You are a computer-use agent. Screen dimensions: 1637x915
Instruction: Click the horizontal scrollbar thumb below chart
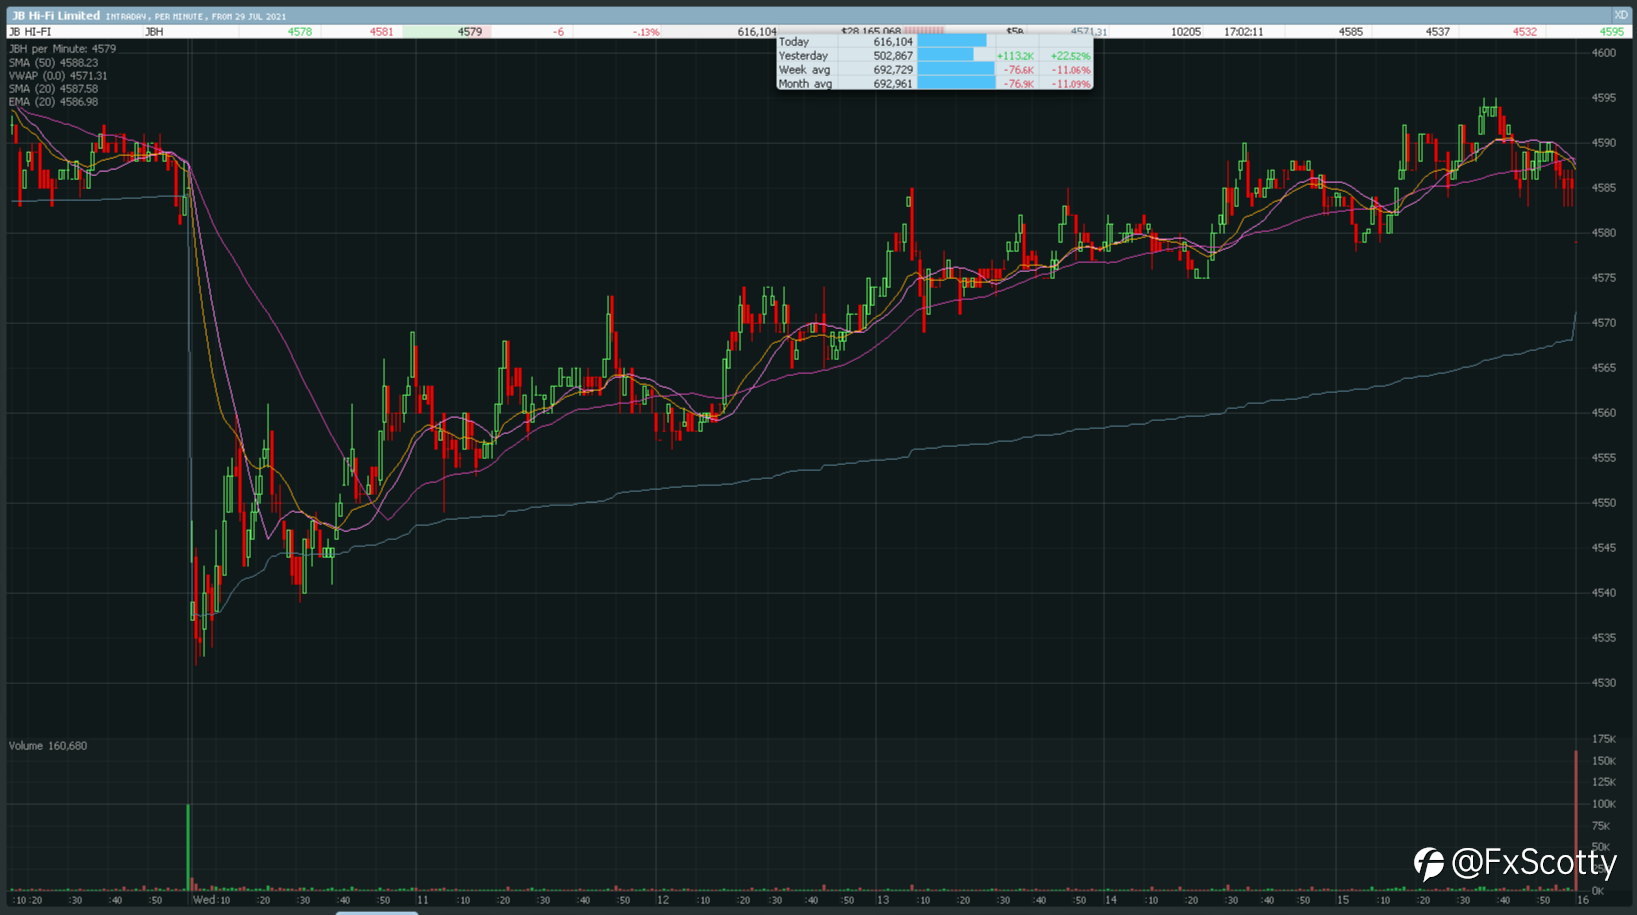[377, 912]
